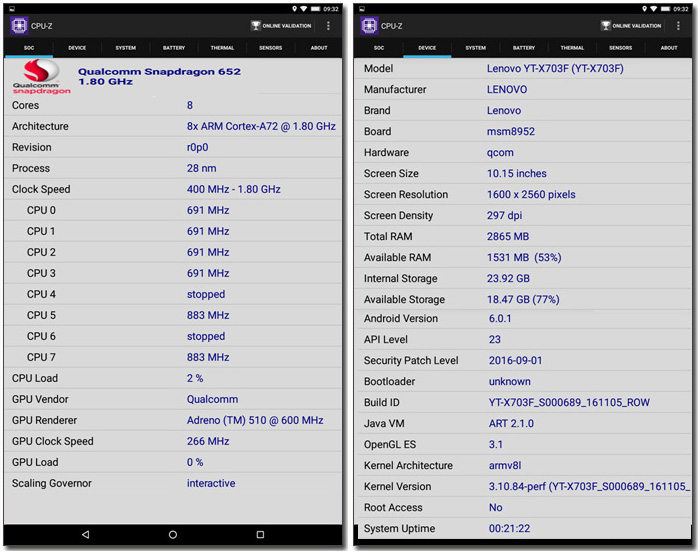The image size is (700, 555).
Task: Tap System Uptime value "00:21:22"
Action: click(509, 529)
